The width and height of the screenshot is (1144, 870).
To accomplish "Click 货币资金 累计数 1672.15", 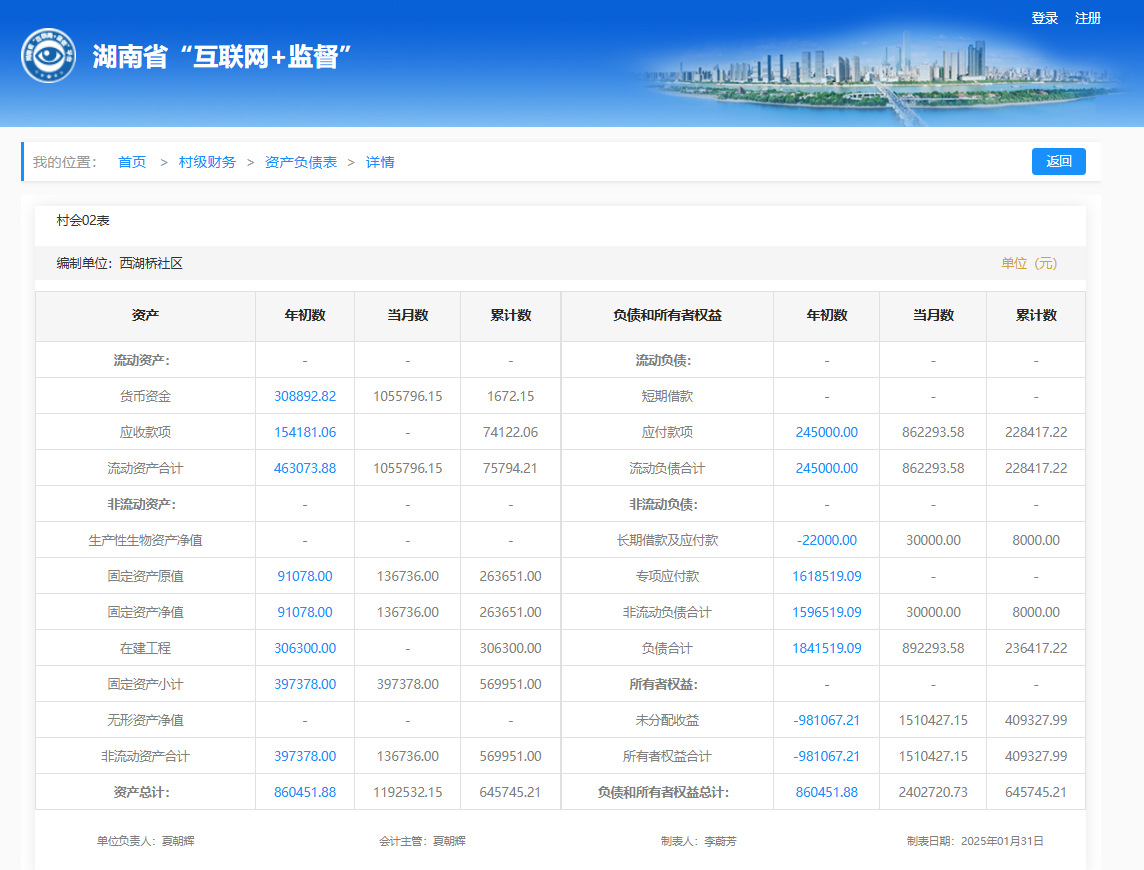I will (x=511, y=396).
